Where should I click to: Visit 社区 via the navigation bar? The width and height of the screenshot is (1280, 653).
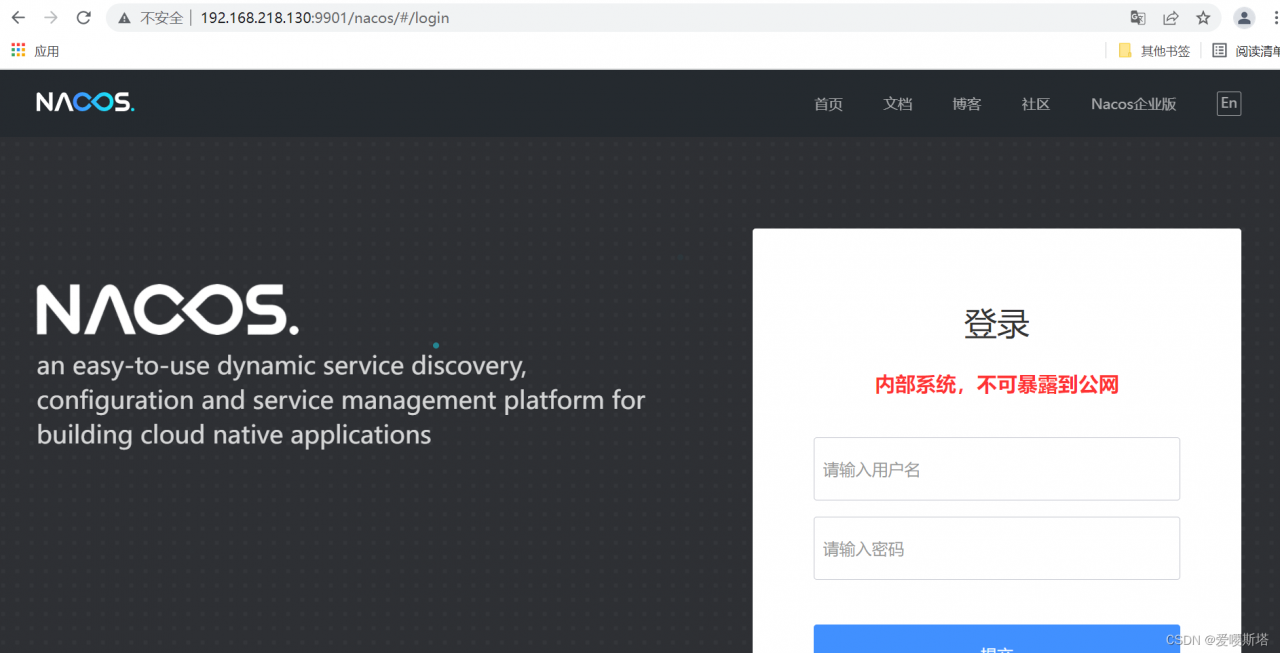click(1035, 103)
